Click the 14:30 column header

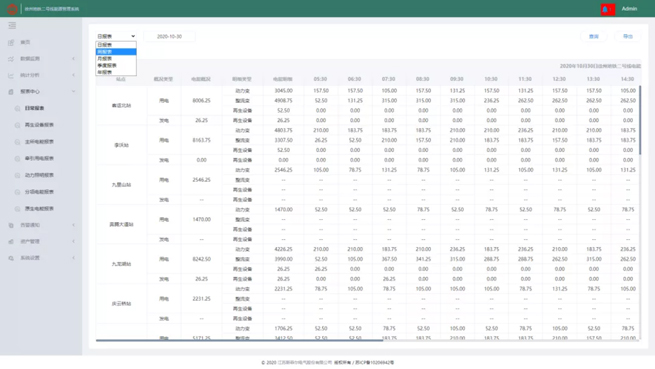coord(627,79)
